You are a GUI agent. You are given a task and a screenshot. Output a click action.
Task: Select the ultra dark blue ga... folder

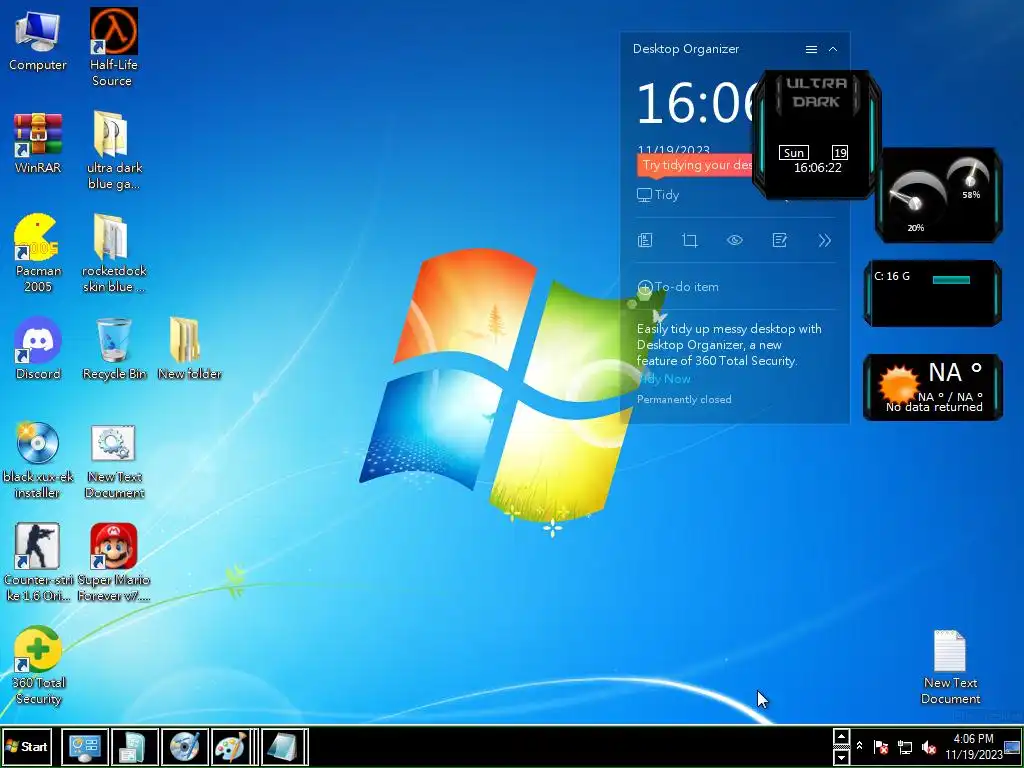tap(114, 150)
